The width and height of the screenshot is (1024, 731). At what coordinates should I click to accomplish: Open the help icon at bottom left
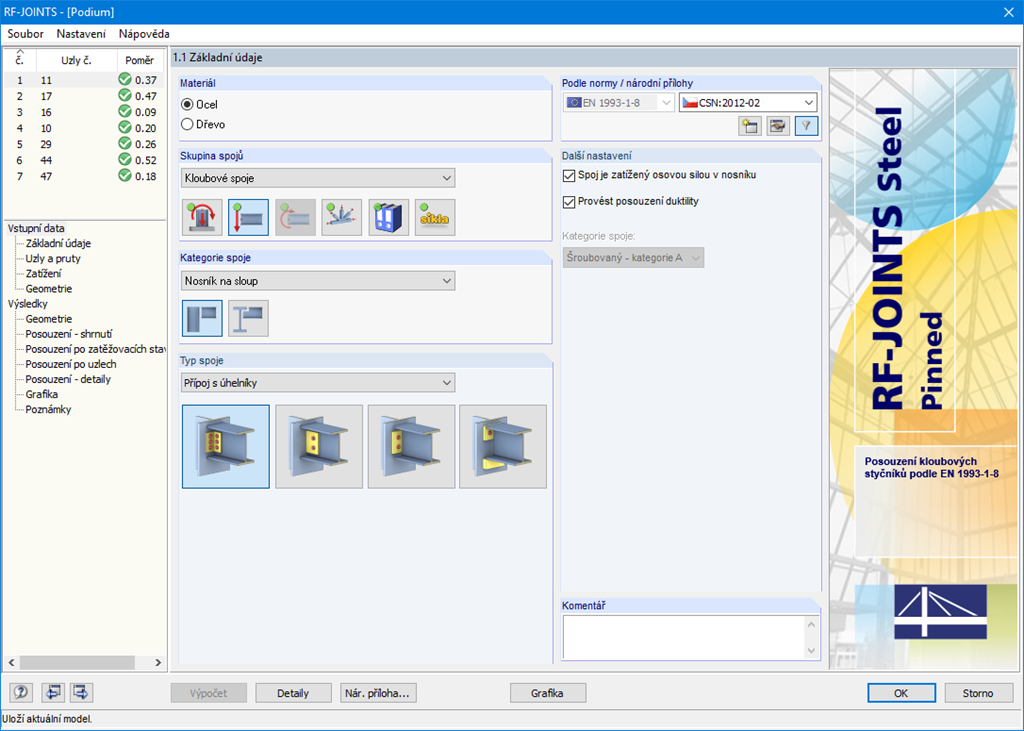coord(21,692)
